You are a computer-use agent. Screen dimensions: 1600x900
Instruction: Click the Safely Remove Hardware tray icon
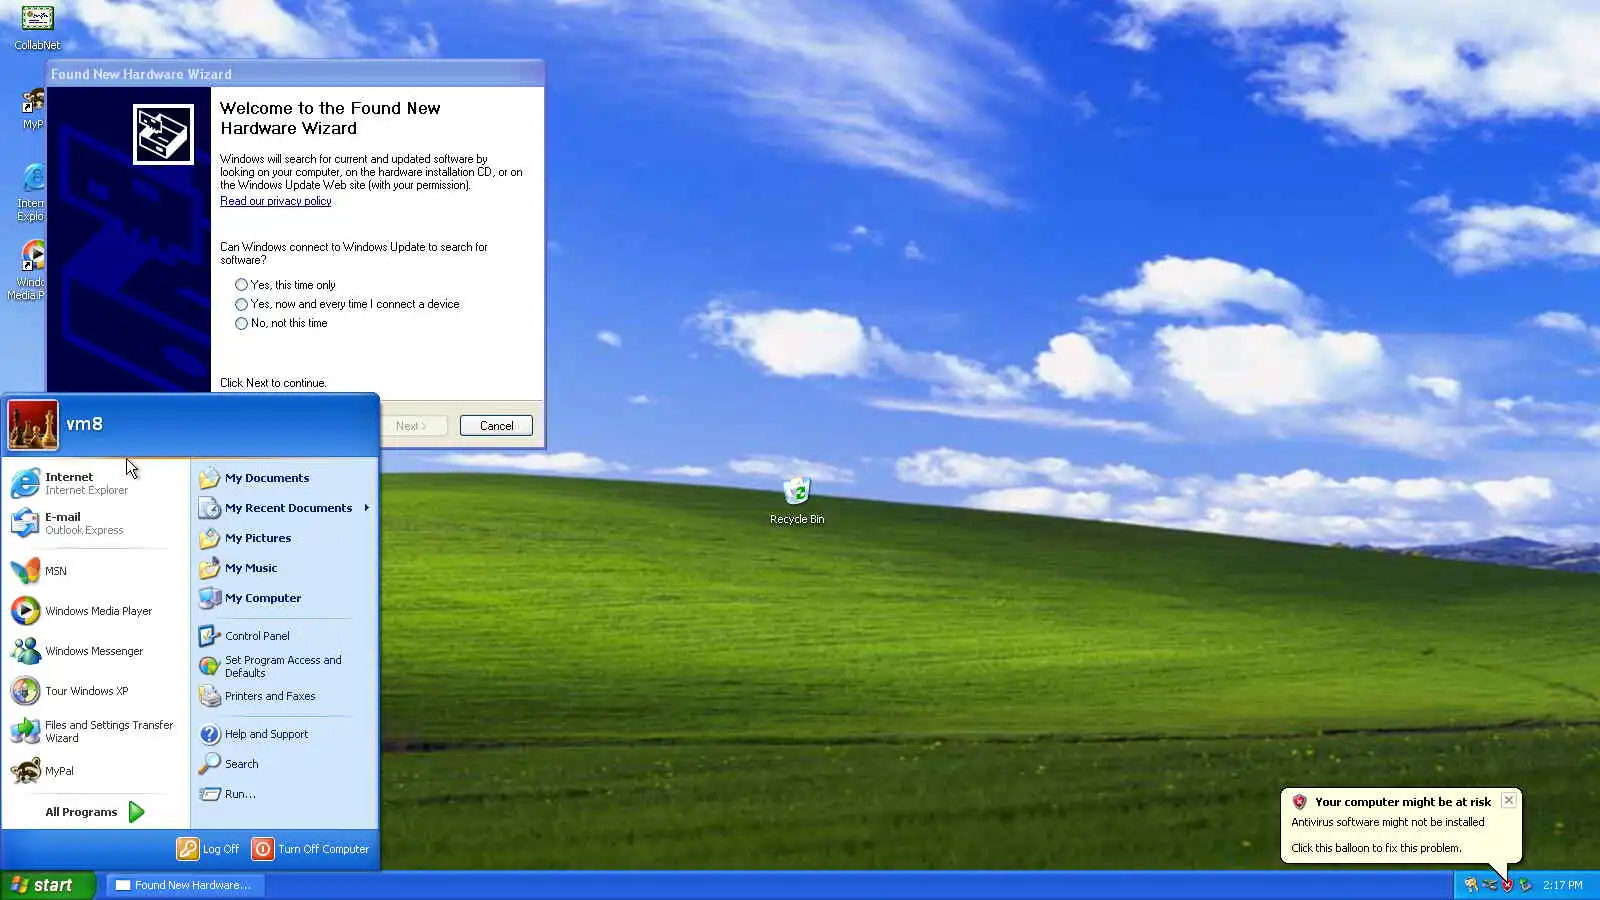(x=1525, y=885)
